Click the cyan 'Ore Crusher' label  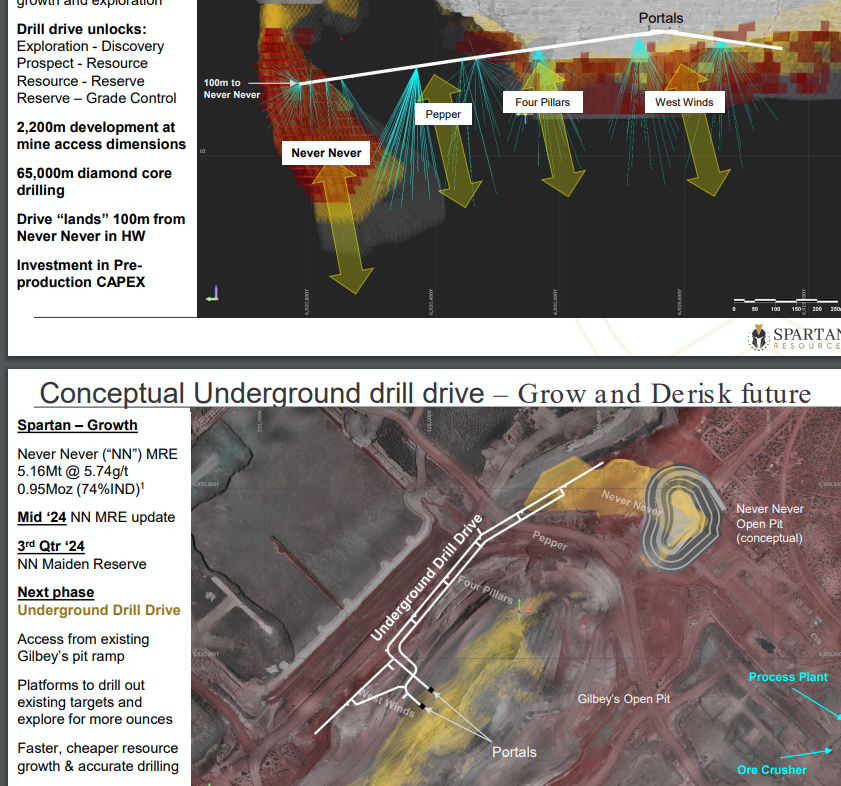tap(772, 770)
